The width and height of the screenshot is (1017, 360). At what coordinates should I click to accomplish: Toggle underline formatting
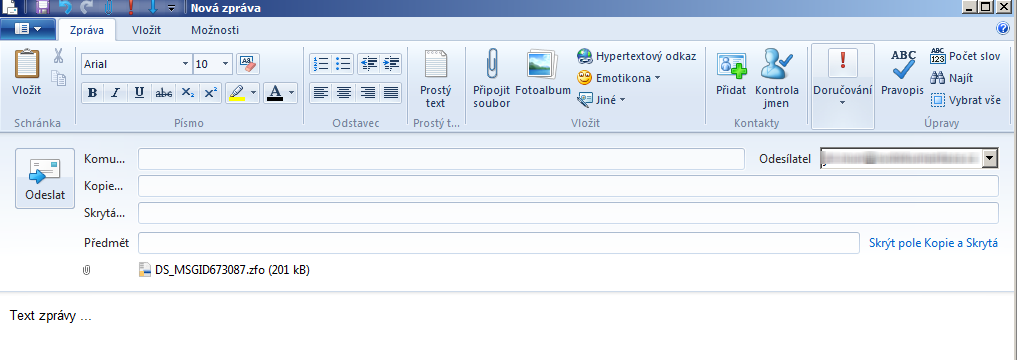pyautogui.click(x=139, y=93)
